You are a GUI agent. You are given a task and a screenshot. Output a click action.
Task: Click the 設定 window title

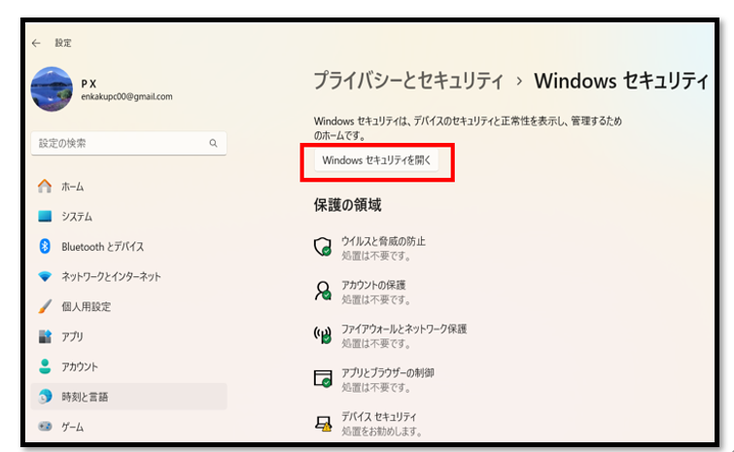pos(63,43)
